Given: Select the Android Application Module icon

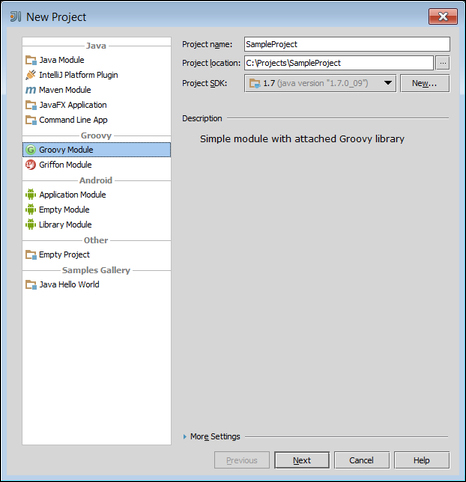Looking at the screenshot, I should (x=31, y=195).
